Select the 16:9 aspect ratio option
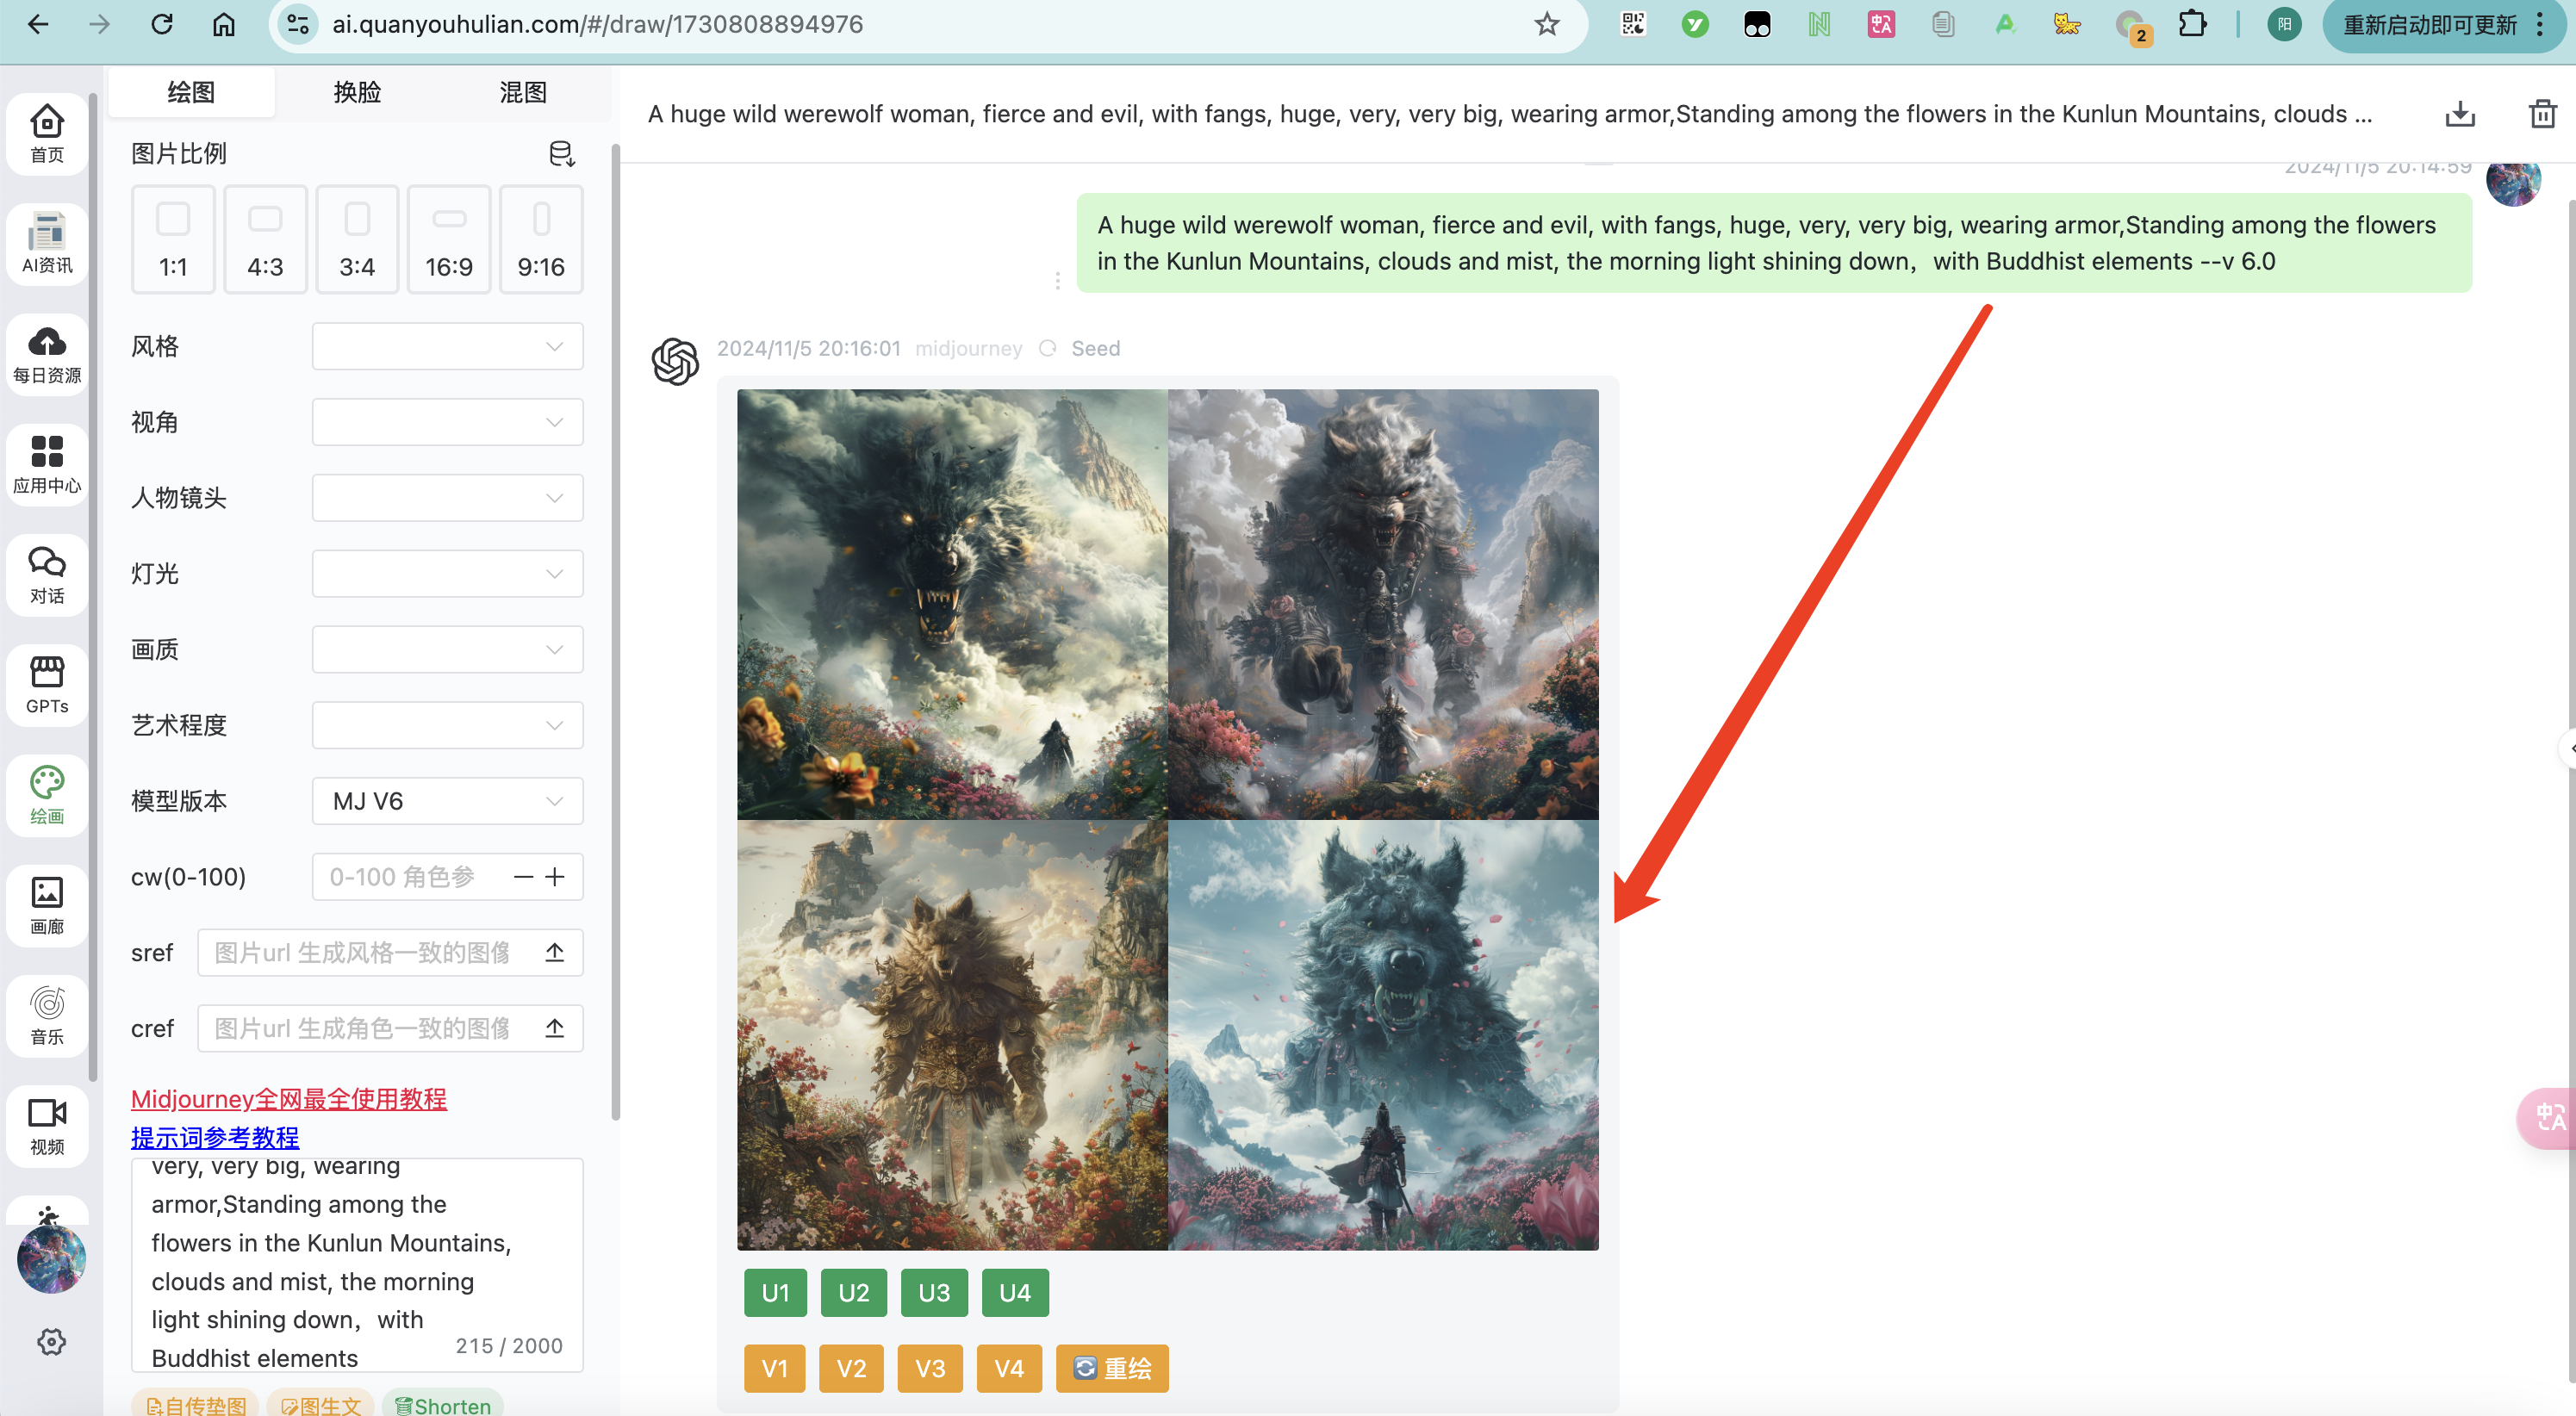 pos(449,239)
